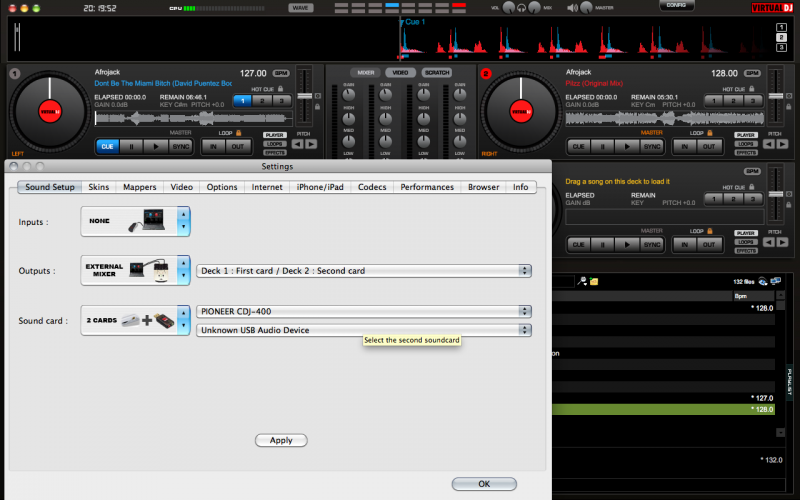Viewport: 800px width, 500px height.
Task: Nudge deck 1 pitch up with right arrow
Action: [x=311, y=144]
